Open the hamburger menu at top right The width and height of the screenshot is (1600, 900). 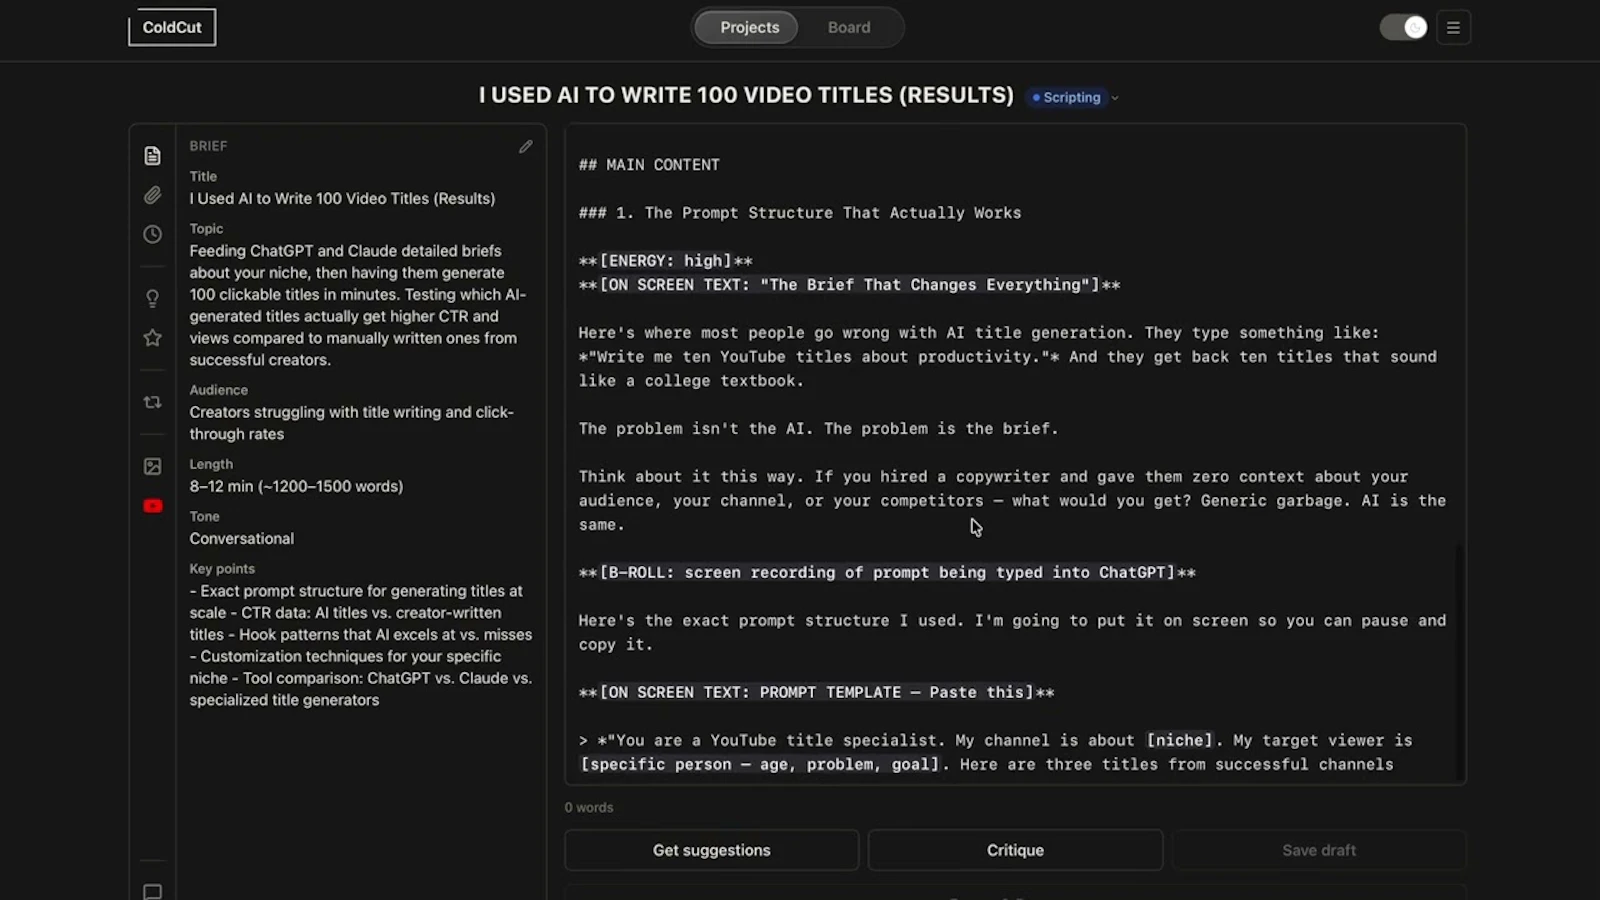(1453, 28)
